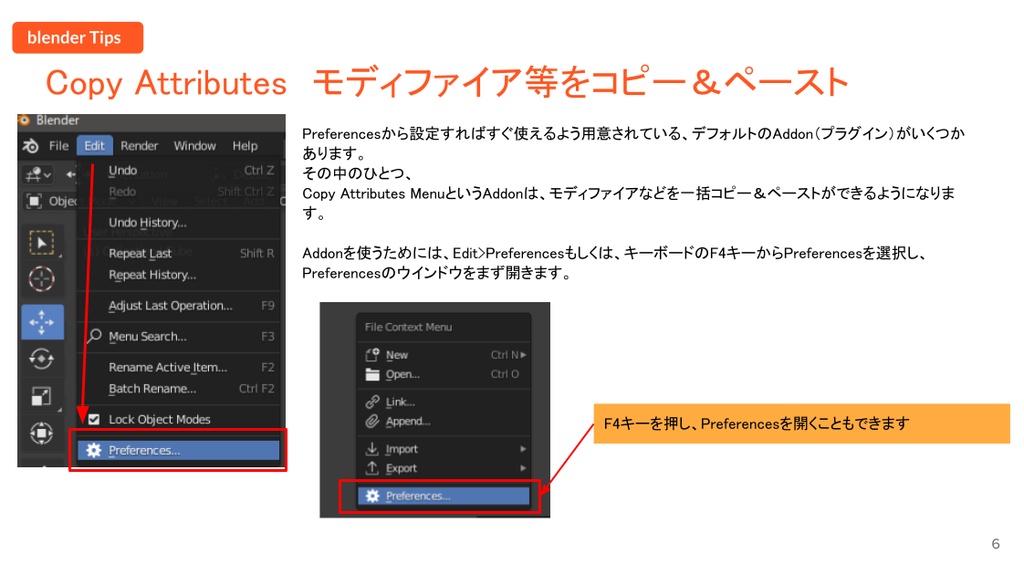Expand the New submenu arrow
The width and height of the screenshot is (1024, 575).
point(523,355)
